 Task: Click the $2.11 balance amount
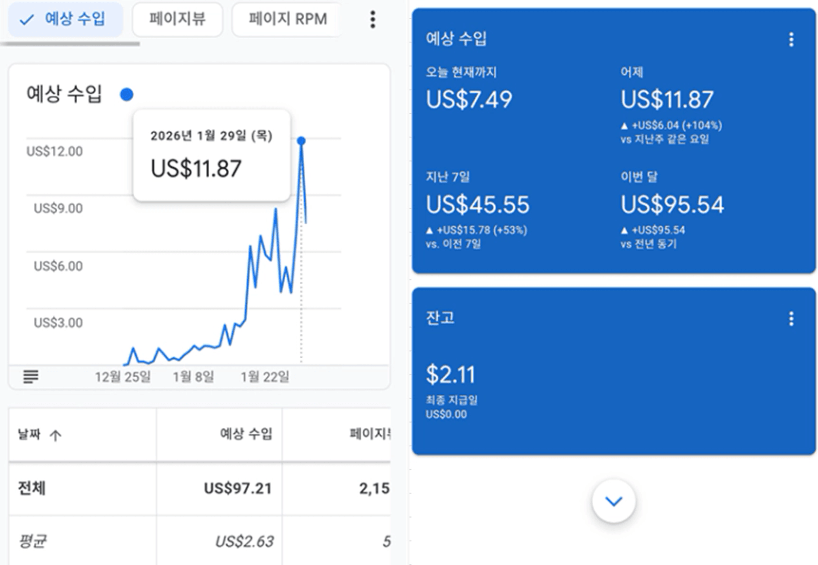451,375
